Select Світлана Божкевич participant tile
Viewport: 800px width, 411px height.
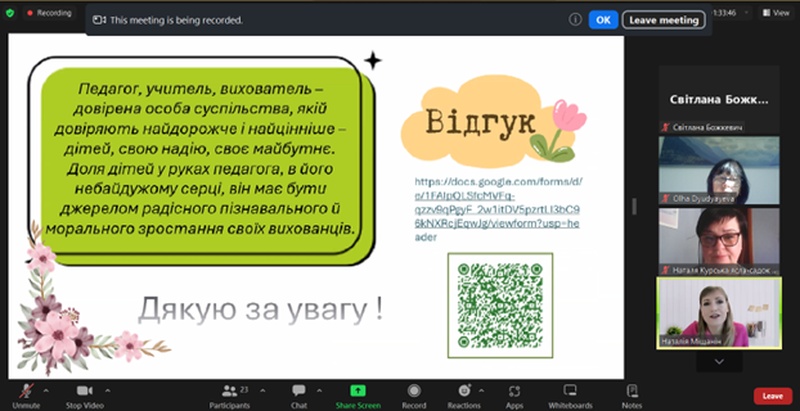tap(719, 100)
